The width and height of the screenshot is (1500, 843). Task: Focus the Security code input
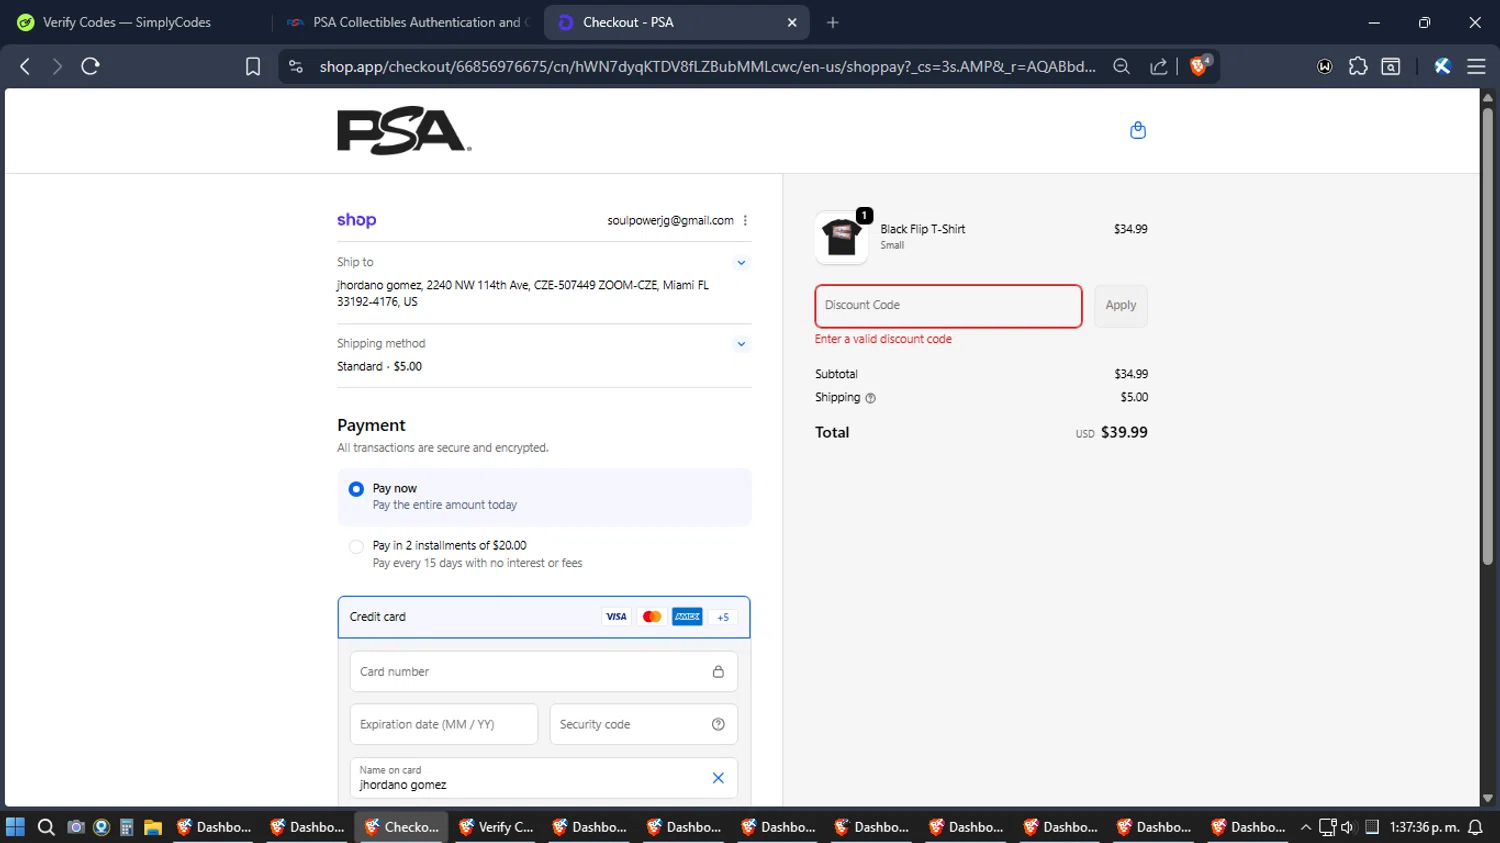click(x=643, y=724)
